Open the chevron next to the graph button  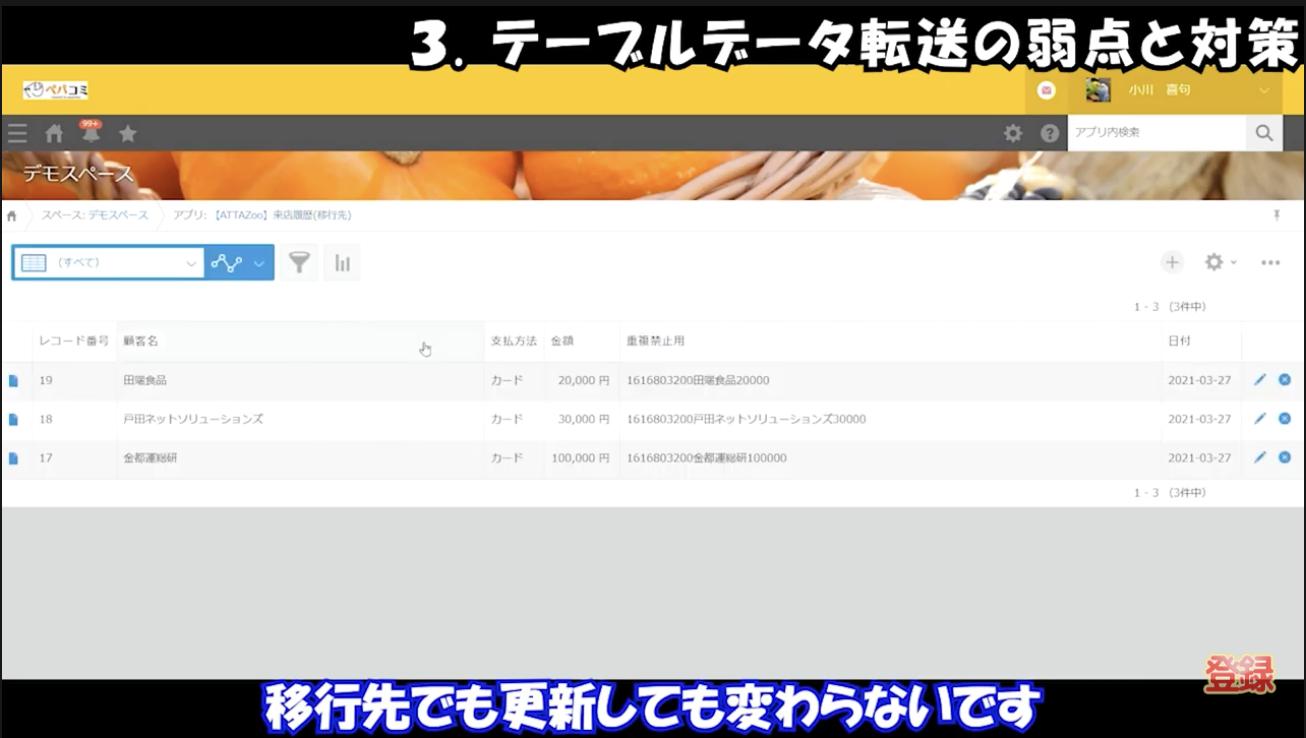[258, 261]
